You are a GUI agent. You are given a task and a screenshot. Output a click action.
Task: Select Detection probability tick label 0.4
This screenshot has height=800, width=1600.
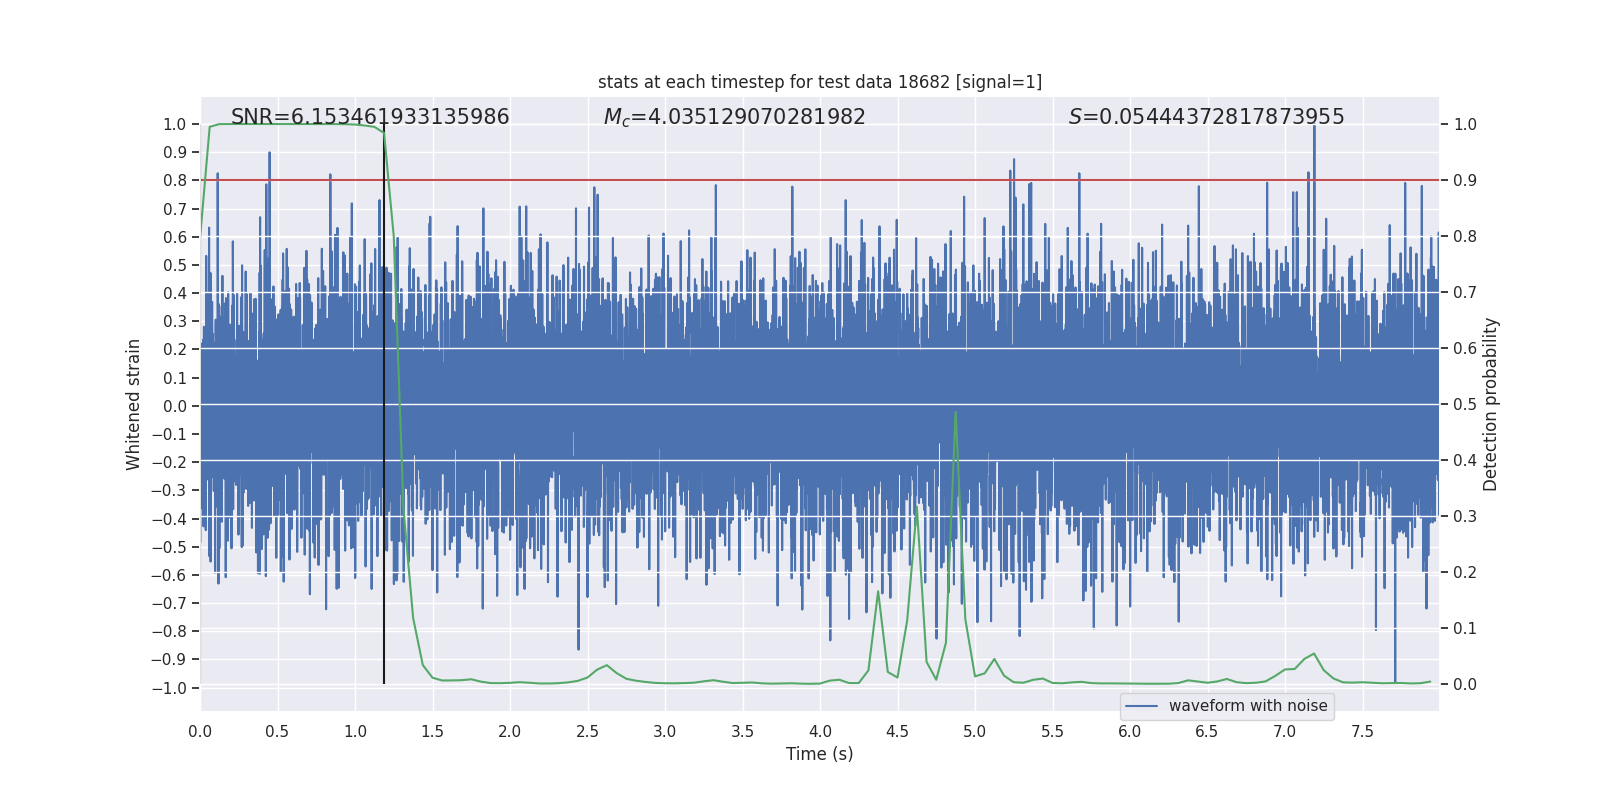1465,461
